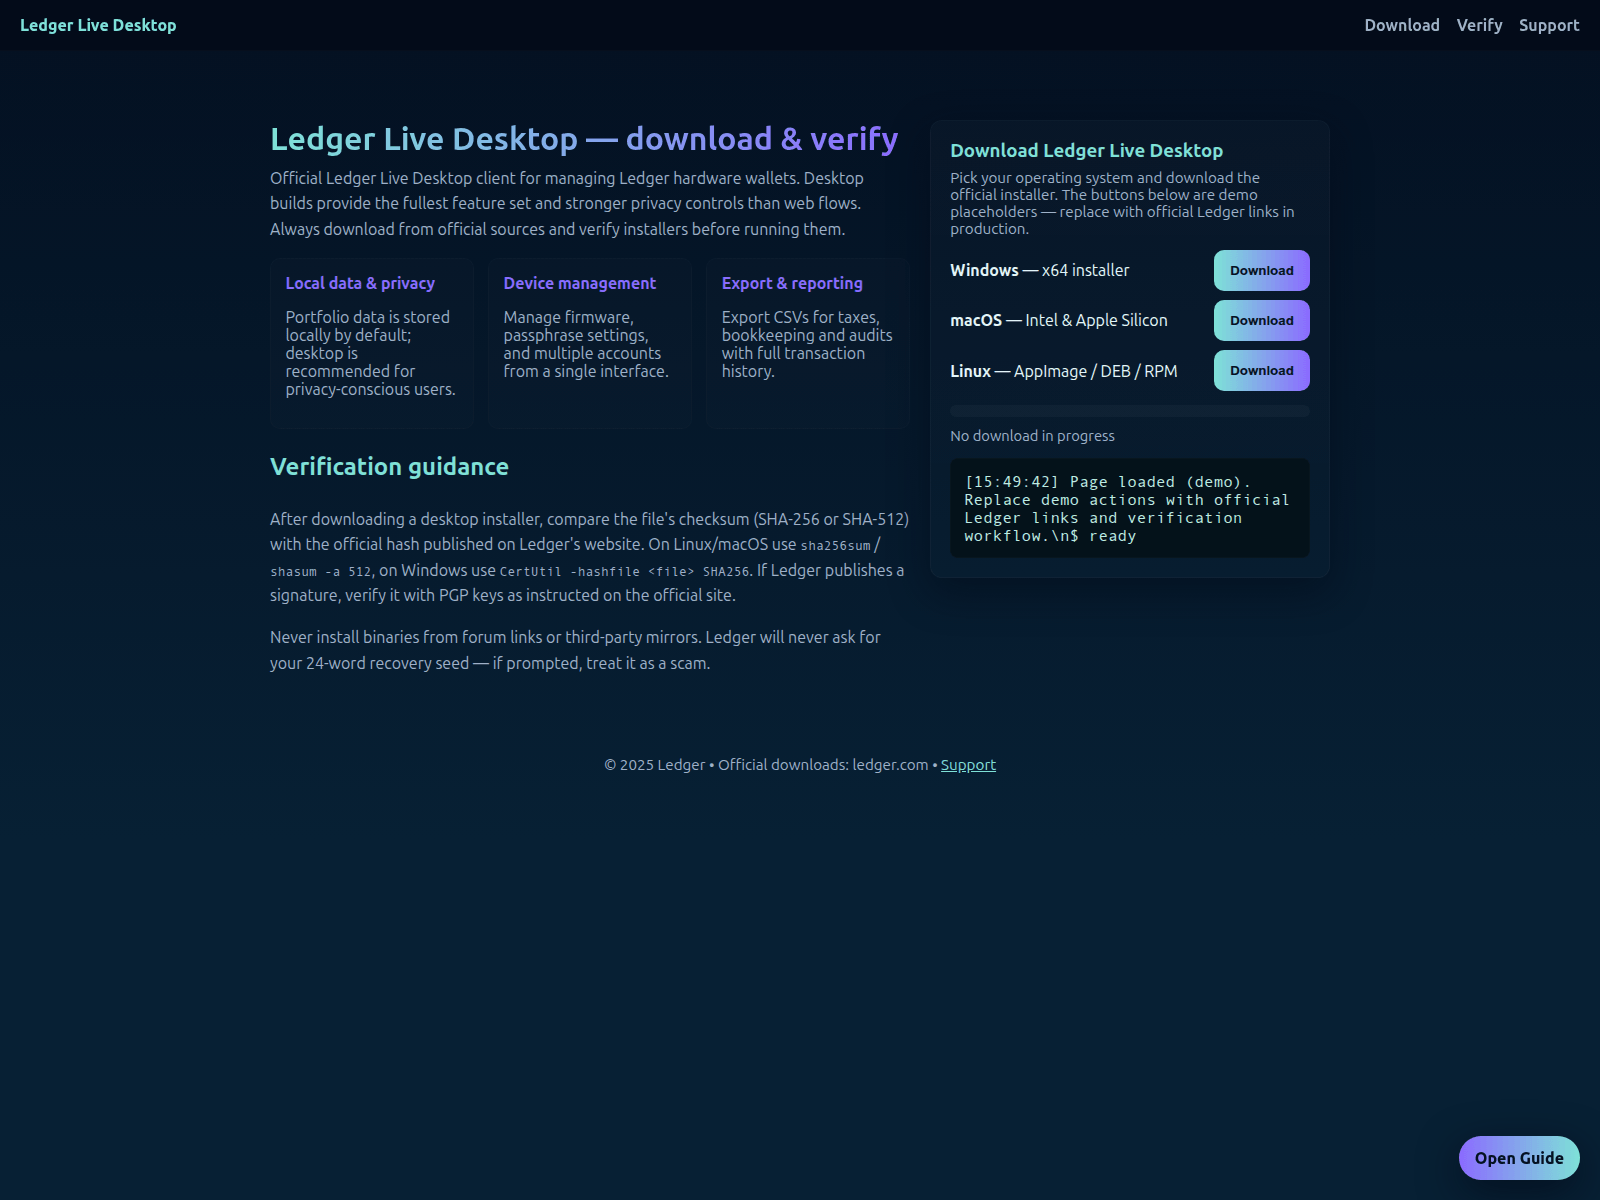The height and width of the screenshot is (1200, 1600).
Task: Download the Windows x64 installer
Action: pyautogui.click(x=1261, y=270)
